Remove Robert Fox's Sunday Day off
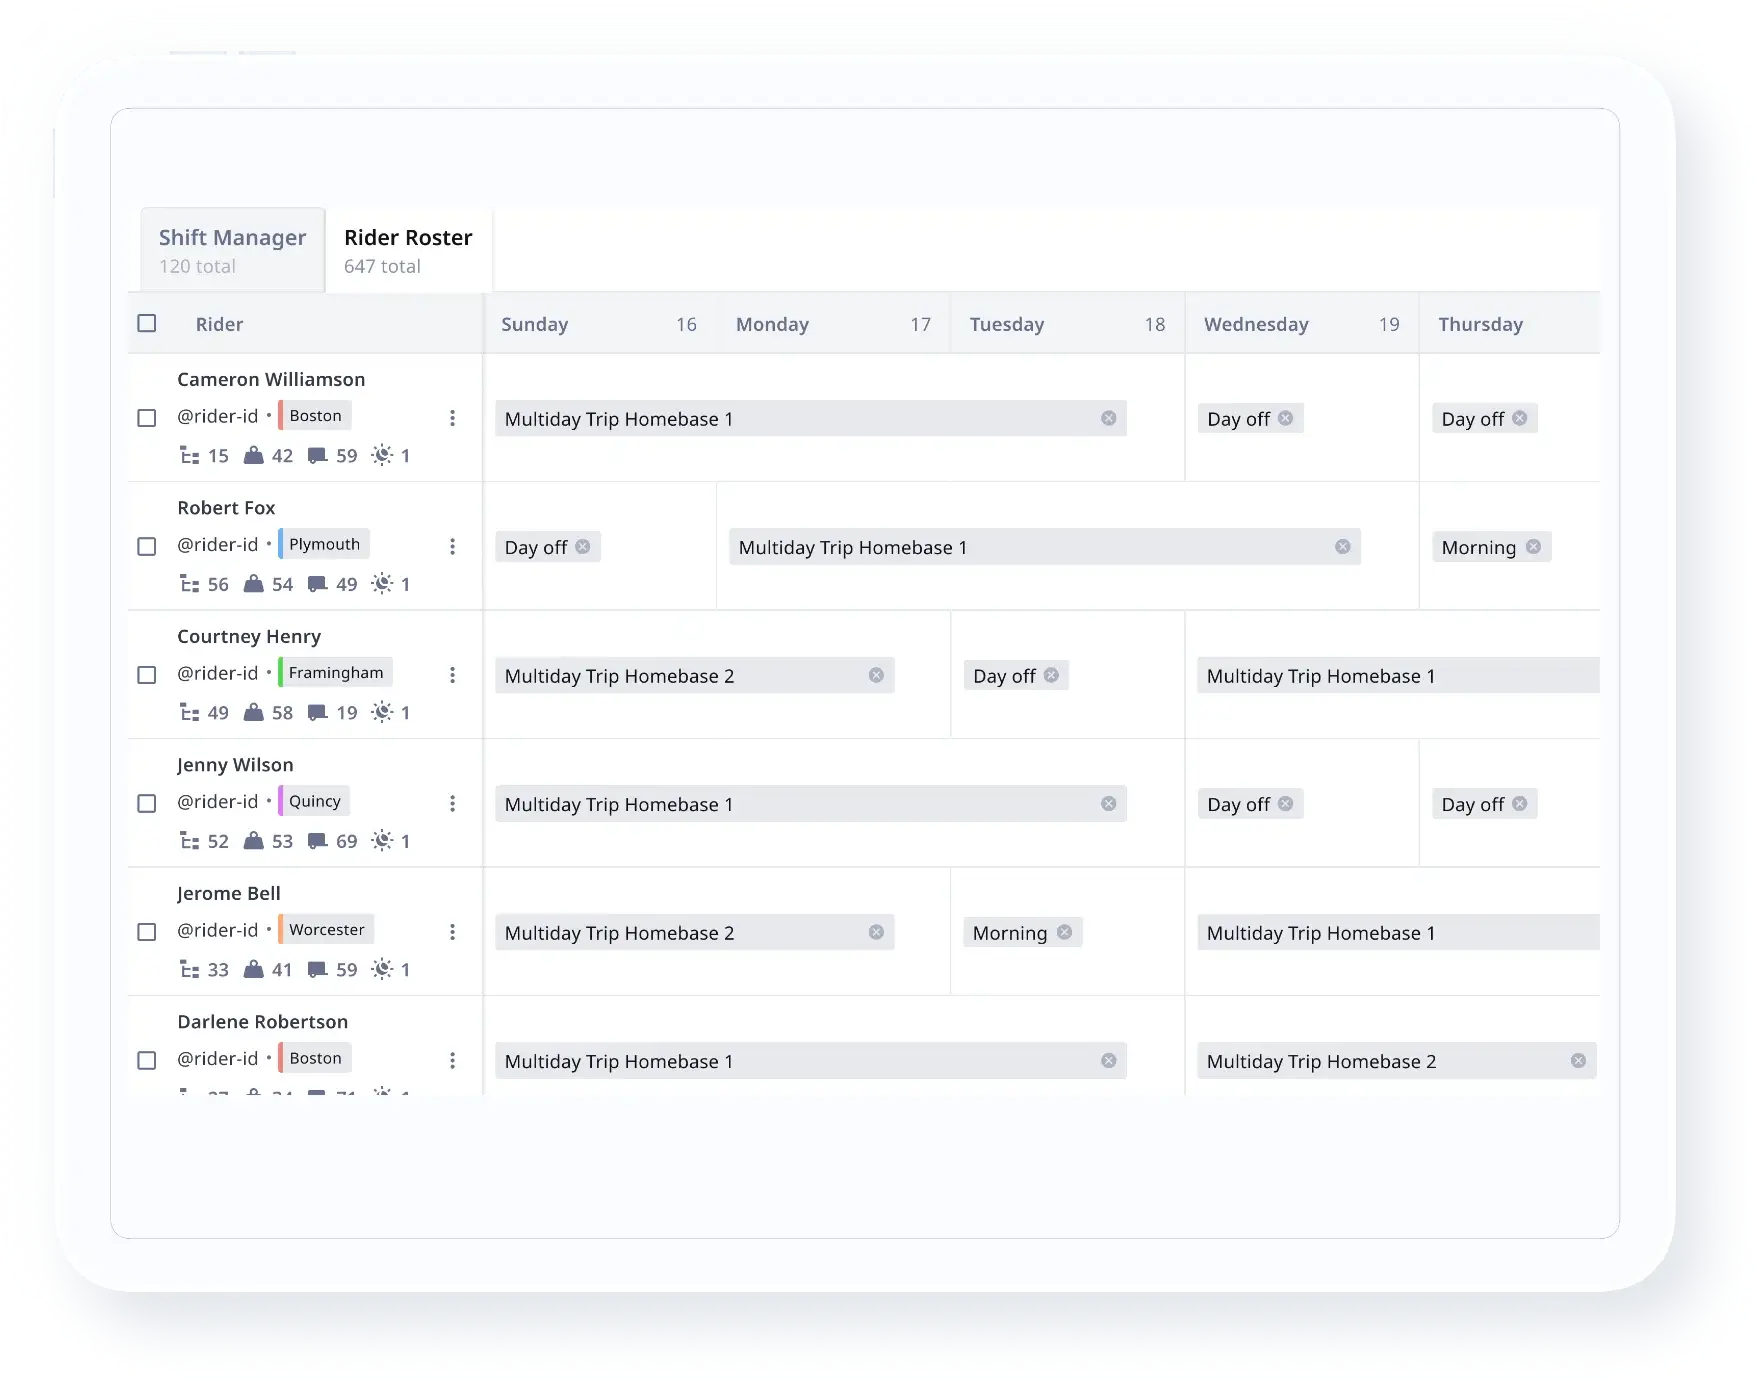The width and height of the screenshot is (1758, 1380). click(582, 547)
